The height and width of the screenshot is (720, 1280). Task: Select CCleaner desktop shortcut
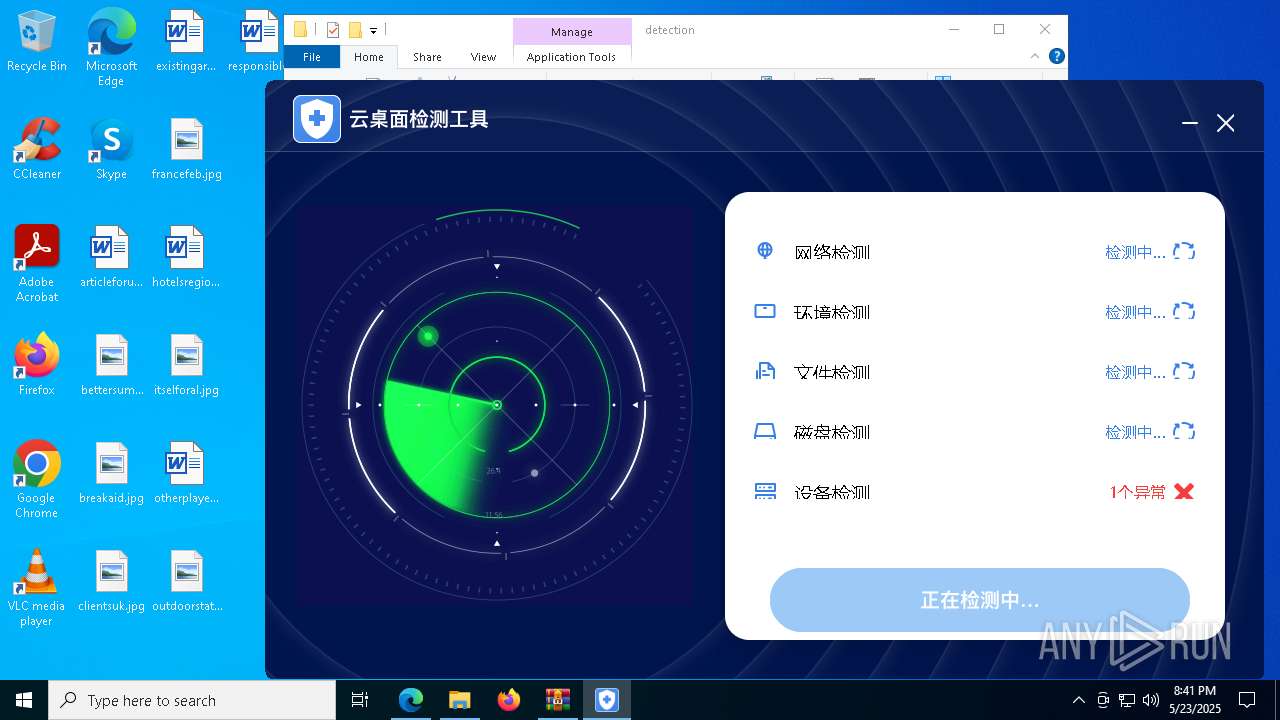(x=37, y=149)
